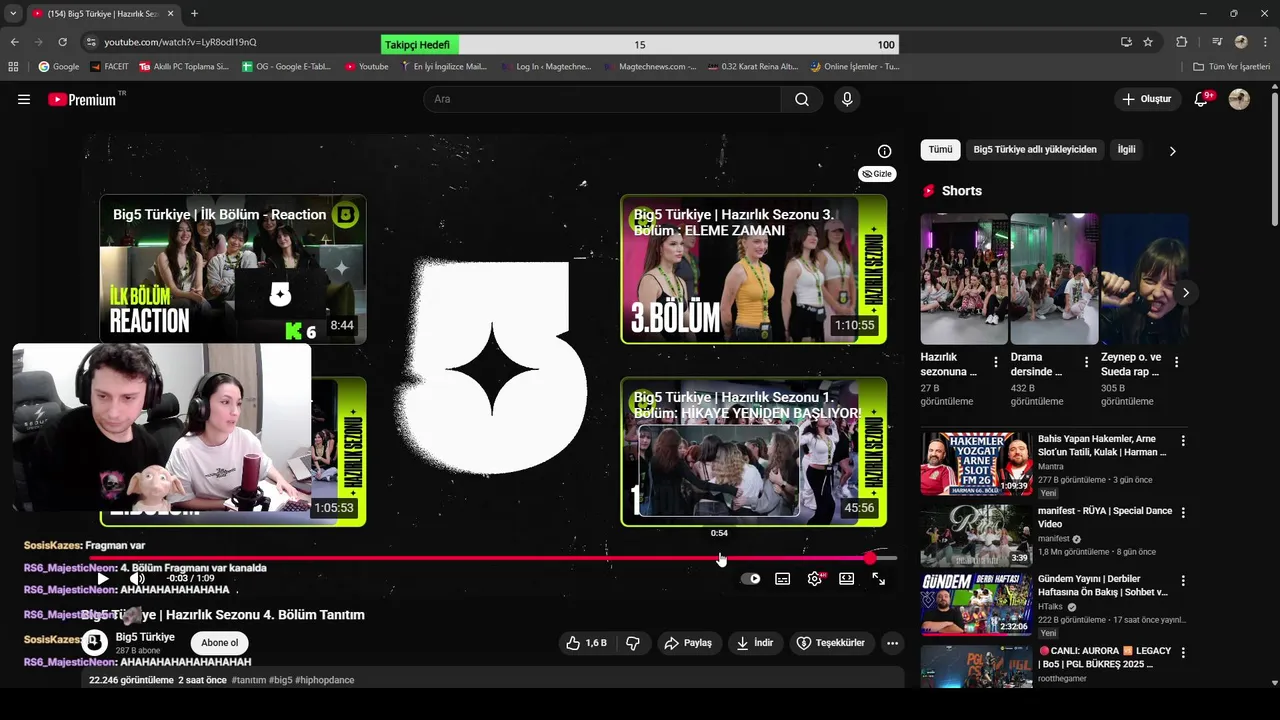
Task: Open options for Bahis Yapan Hakemler video
Action: point(1183,441)
